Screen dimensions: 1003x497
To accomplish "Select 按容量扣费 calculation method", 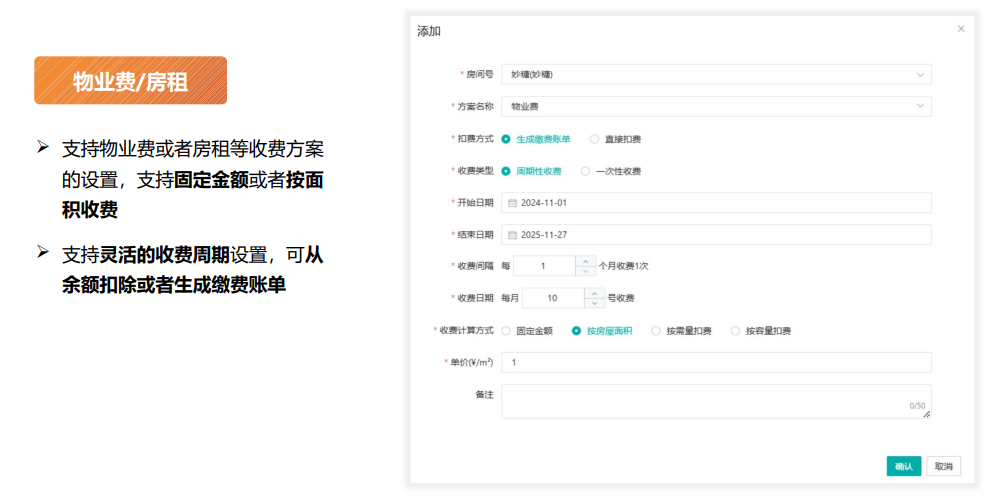I will 761,331.
